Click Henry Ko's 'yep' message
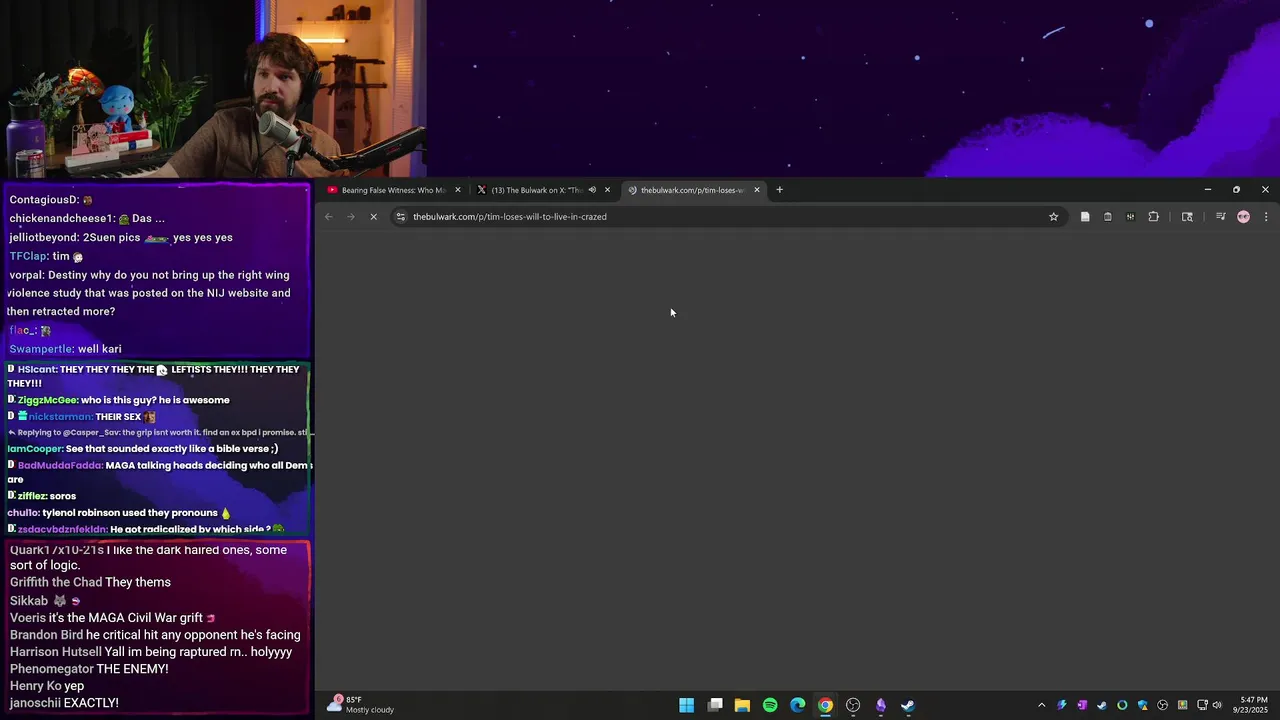This screenshot has width=1280, height=720. tap(47, 686)
